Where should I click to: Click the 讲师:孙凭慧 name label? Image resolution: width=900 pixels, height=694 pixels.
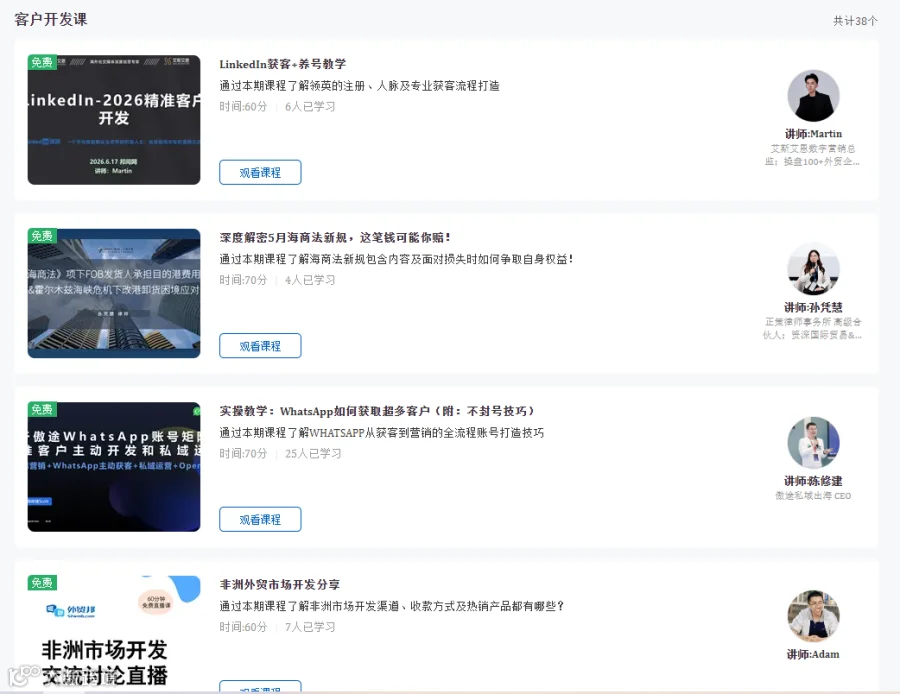point(813,307)
